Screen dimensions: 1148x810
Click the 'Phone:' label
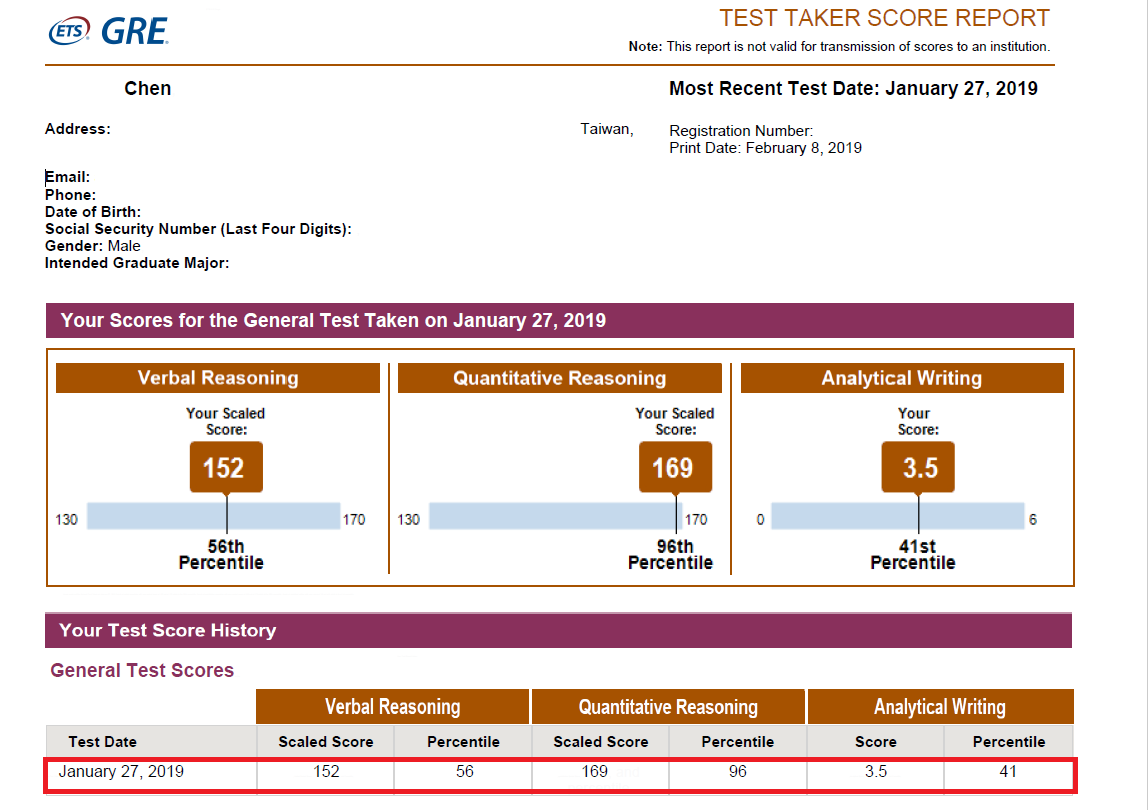coord(70,195)
